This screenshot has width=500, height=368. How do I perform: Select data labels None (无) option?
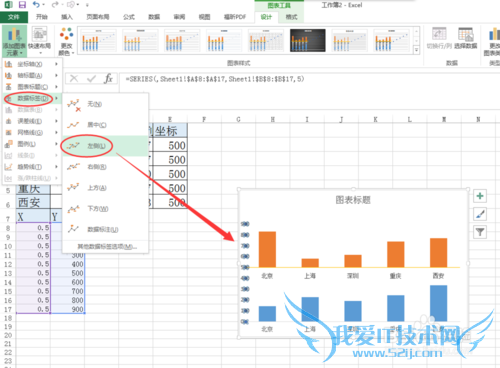click(x=105, y=104)
